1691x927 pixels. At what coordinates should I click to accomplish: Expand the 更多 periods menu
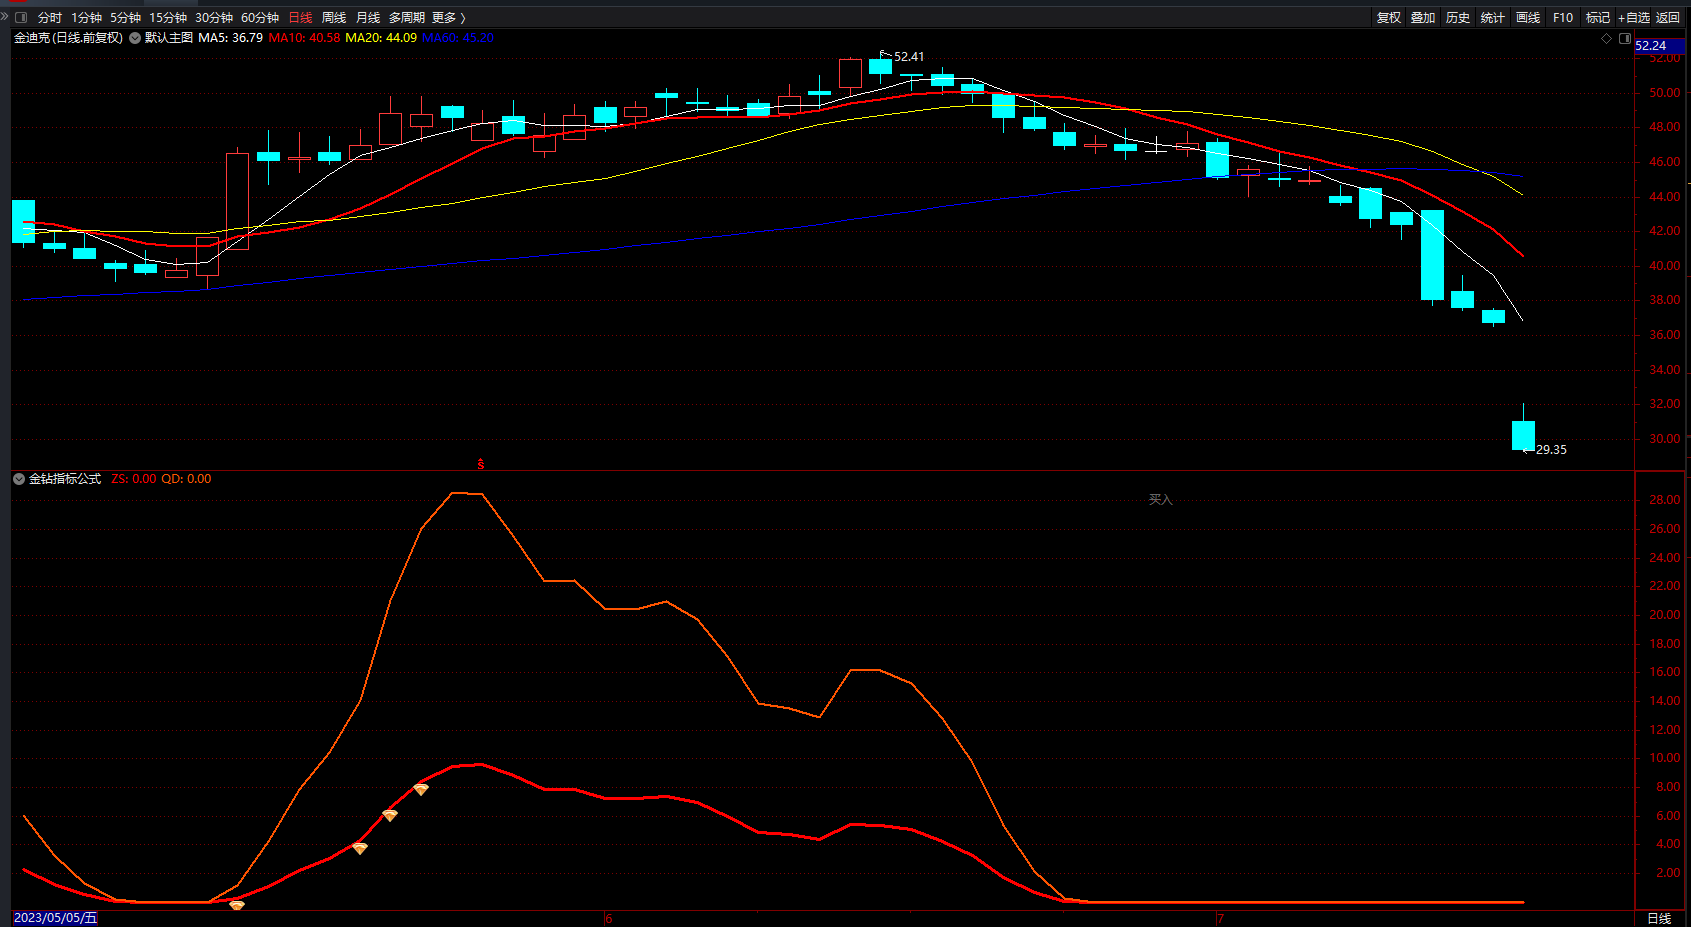pos(449,17)
